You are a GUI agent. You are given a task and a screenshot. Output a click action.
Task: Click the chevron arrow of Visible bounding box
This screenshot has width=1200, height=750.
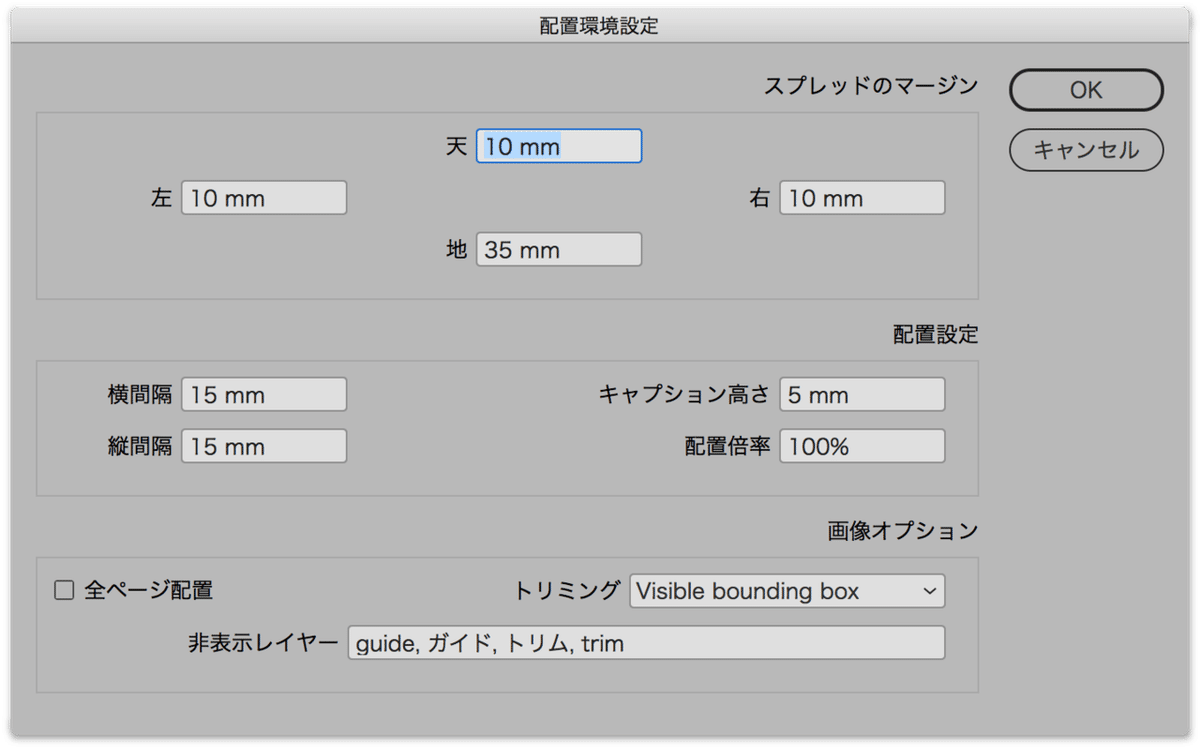click(x=930, y=591)
